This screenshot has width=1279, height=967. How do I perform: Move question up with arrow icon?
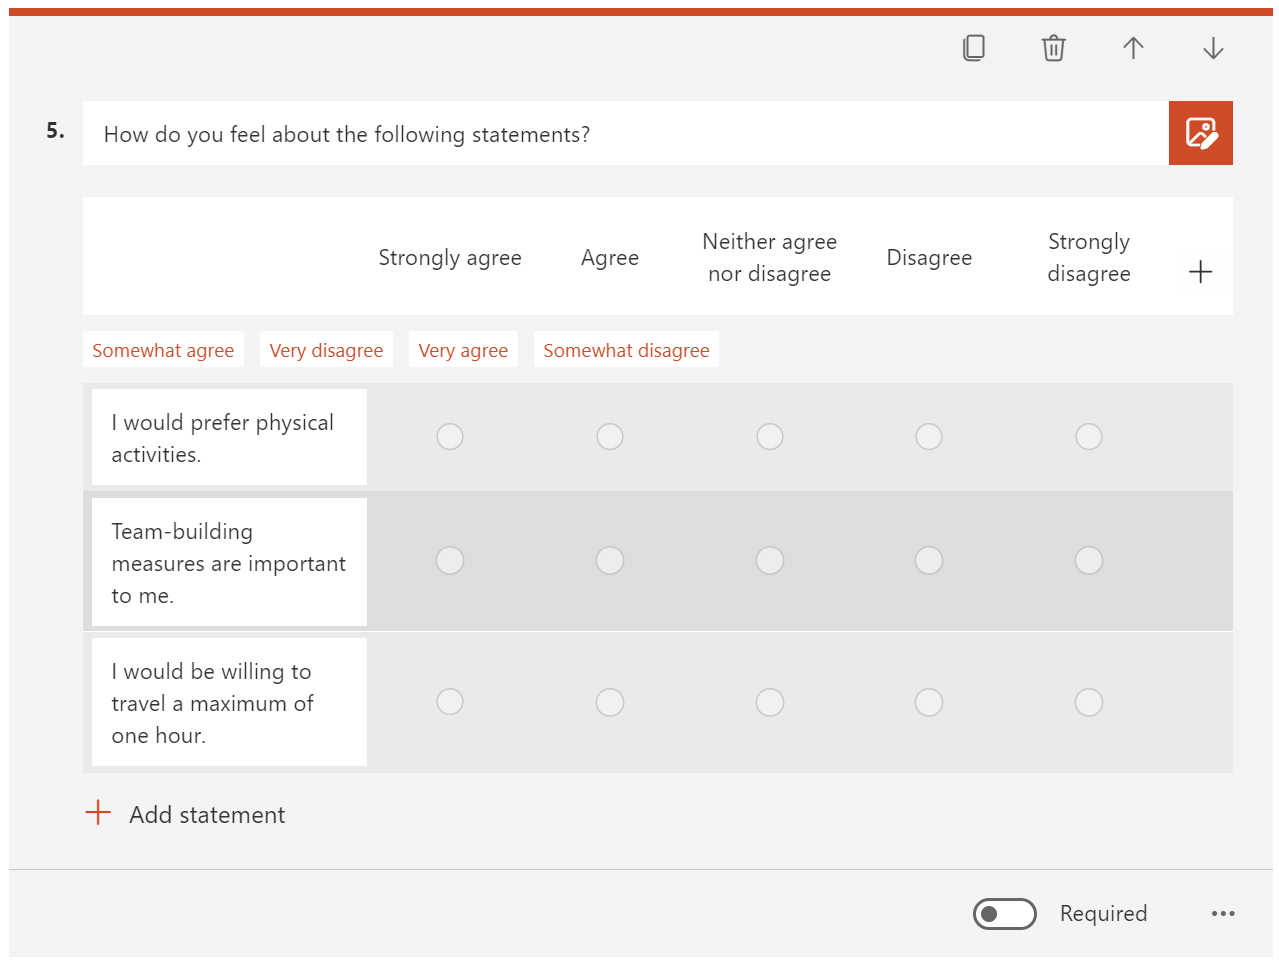[1133, 48]
